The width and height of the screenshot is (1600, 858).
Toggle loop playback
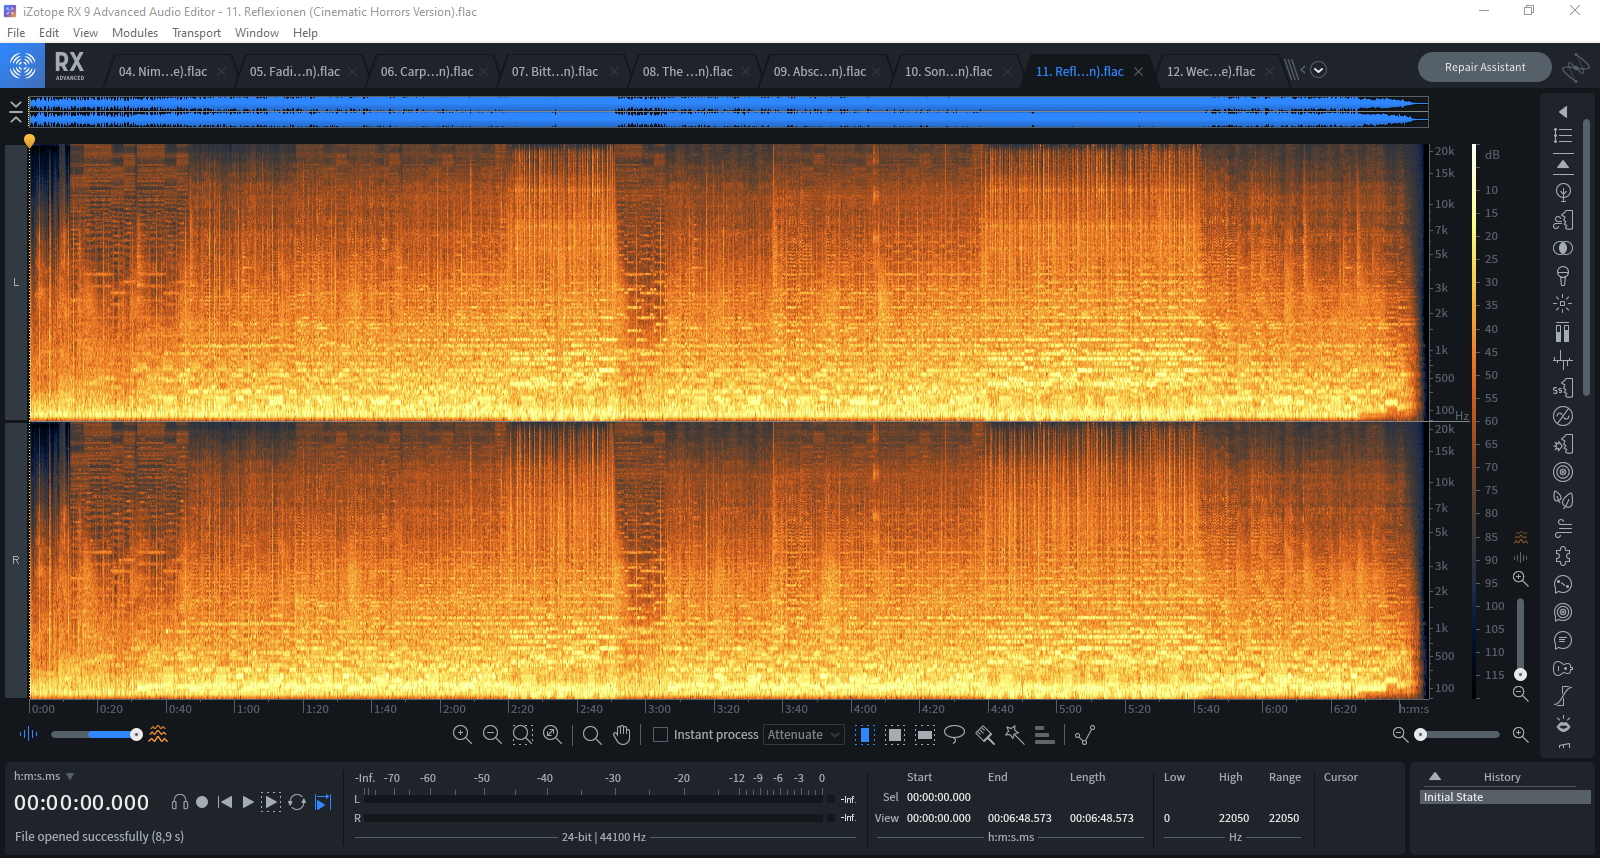[x=297, y=802]
